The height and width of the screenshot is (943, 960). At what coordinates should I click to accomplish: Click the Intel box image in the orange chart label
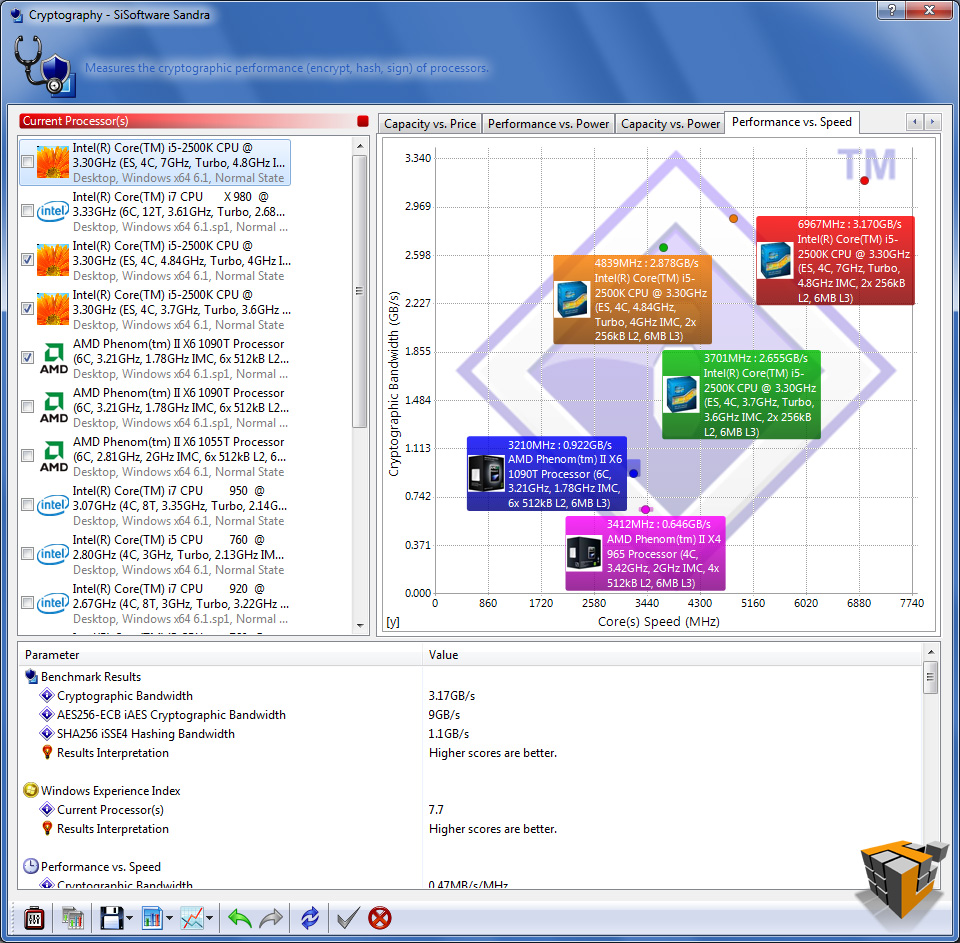572,299
